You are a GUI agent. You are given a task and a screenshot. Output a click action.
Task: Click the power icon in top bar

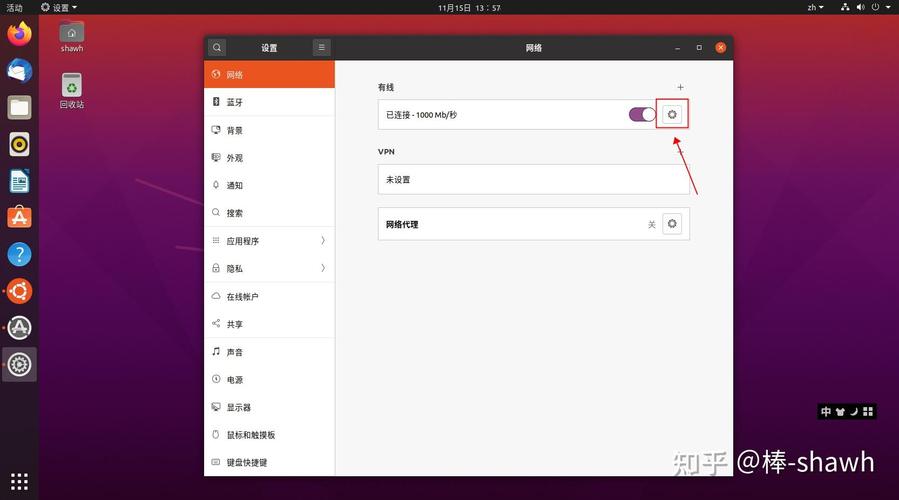click(x=875, y=7)
